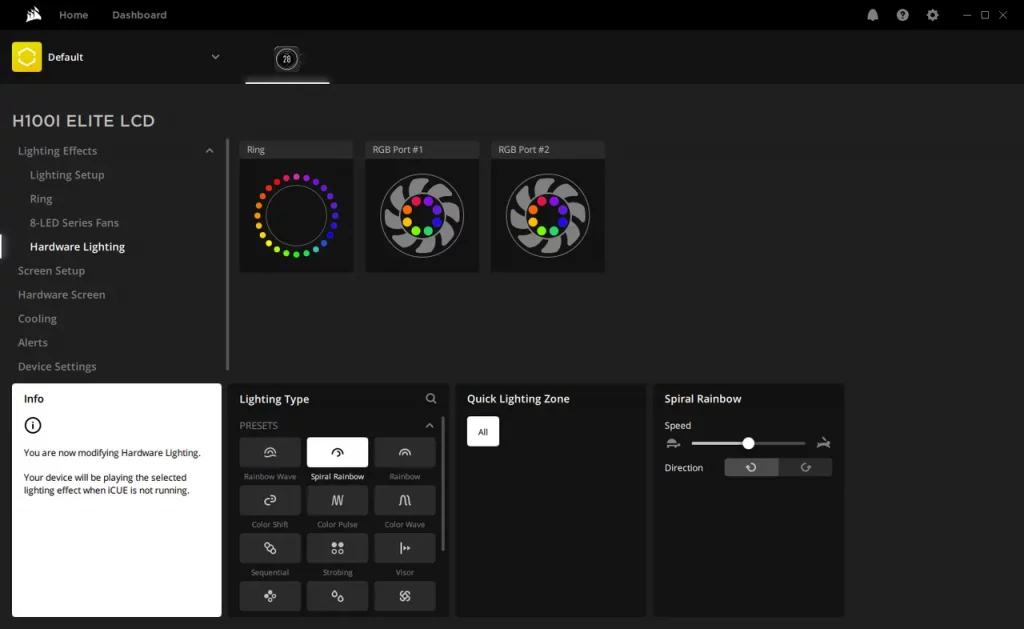This screenshot has width=1024, height=629.
Task: Select the two-circle preset in the bottom row
Action: [337, 596]
